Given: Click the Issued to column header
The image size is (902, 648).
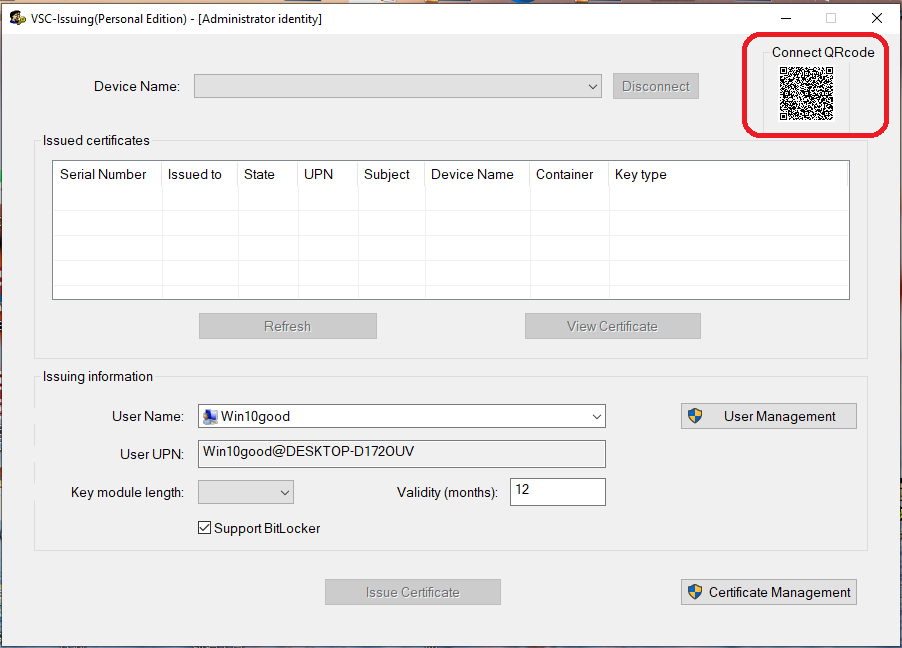Looking at the screenshot, I should 195,174.
